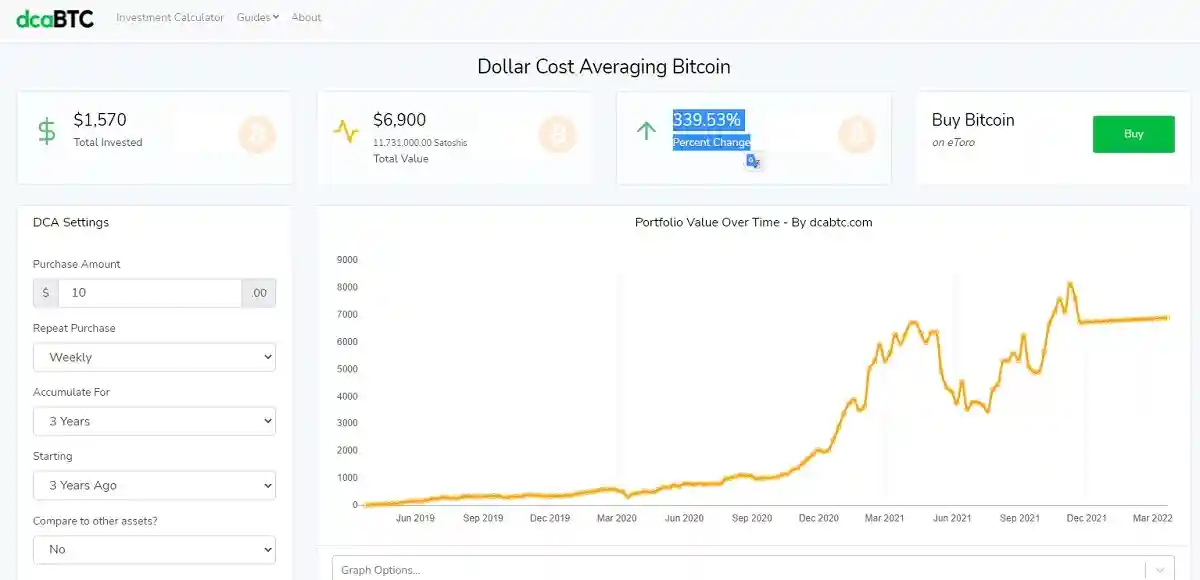1200x580 pixels.
Task: Click Bitcoin coin icon in Percent Change card
Action: tap(856, 134)
